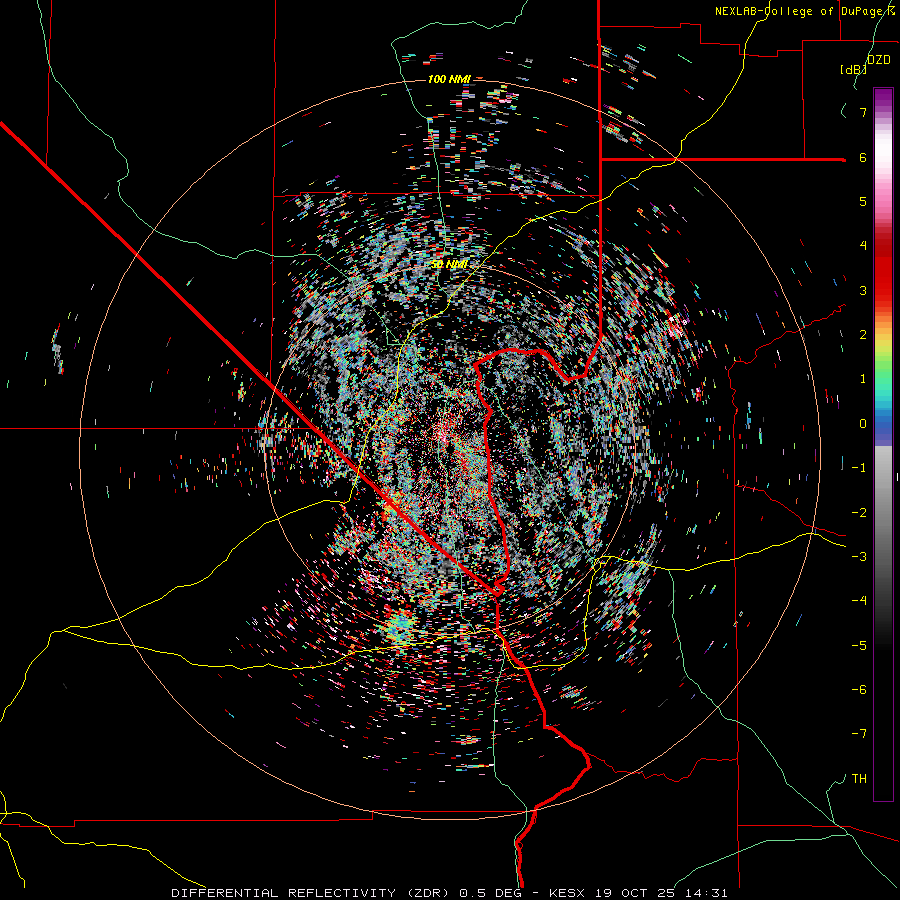
Task: Click the 2 value on the scale
Action: [863, 335]
